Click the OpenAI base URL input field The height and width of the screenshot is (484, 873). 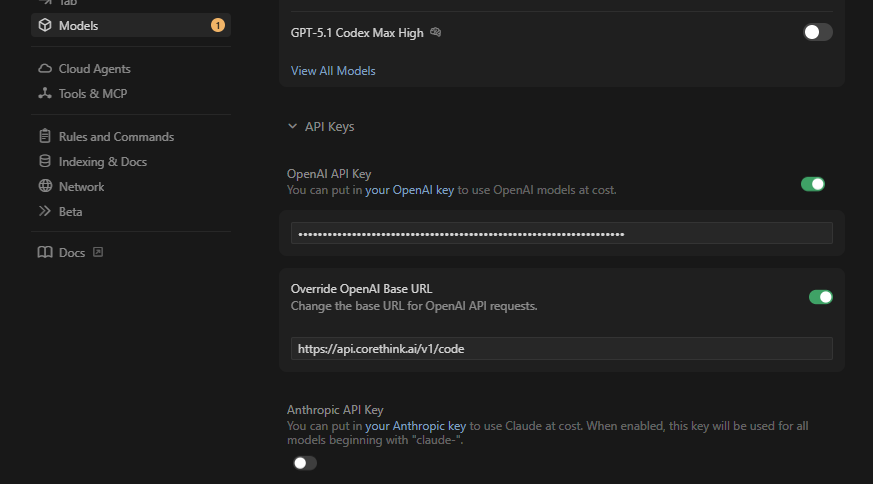pos(562,349)
